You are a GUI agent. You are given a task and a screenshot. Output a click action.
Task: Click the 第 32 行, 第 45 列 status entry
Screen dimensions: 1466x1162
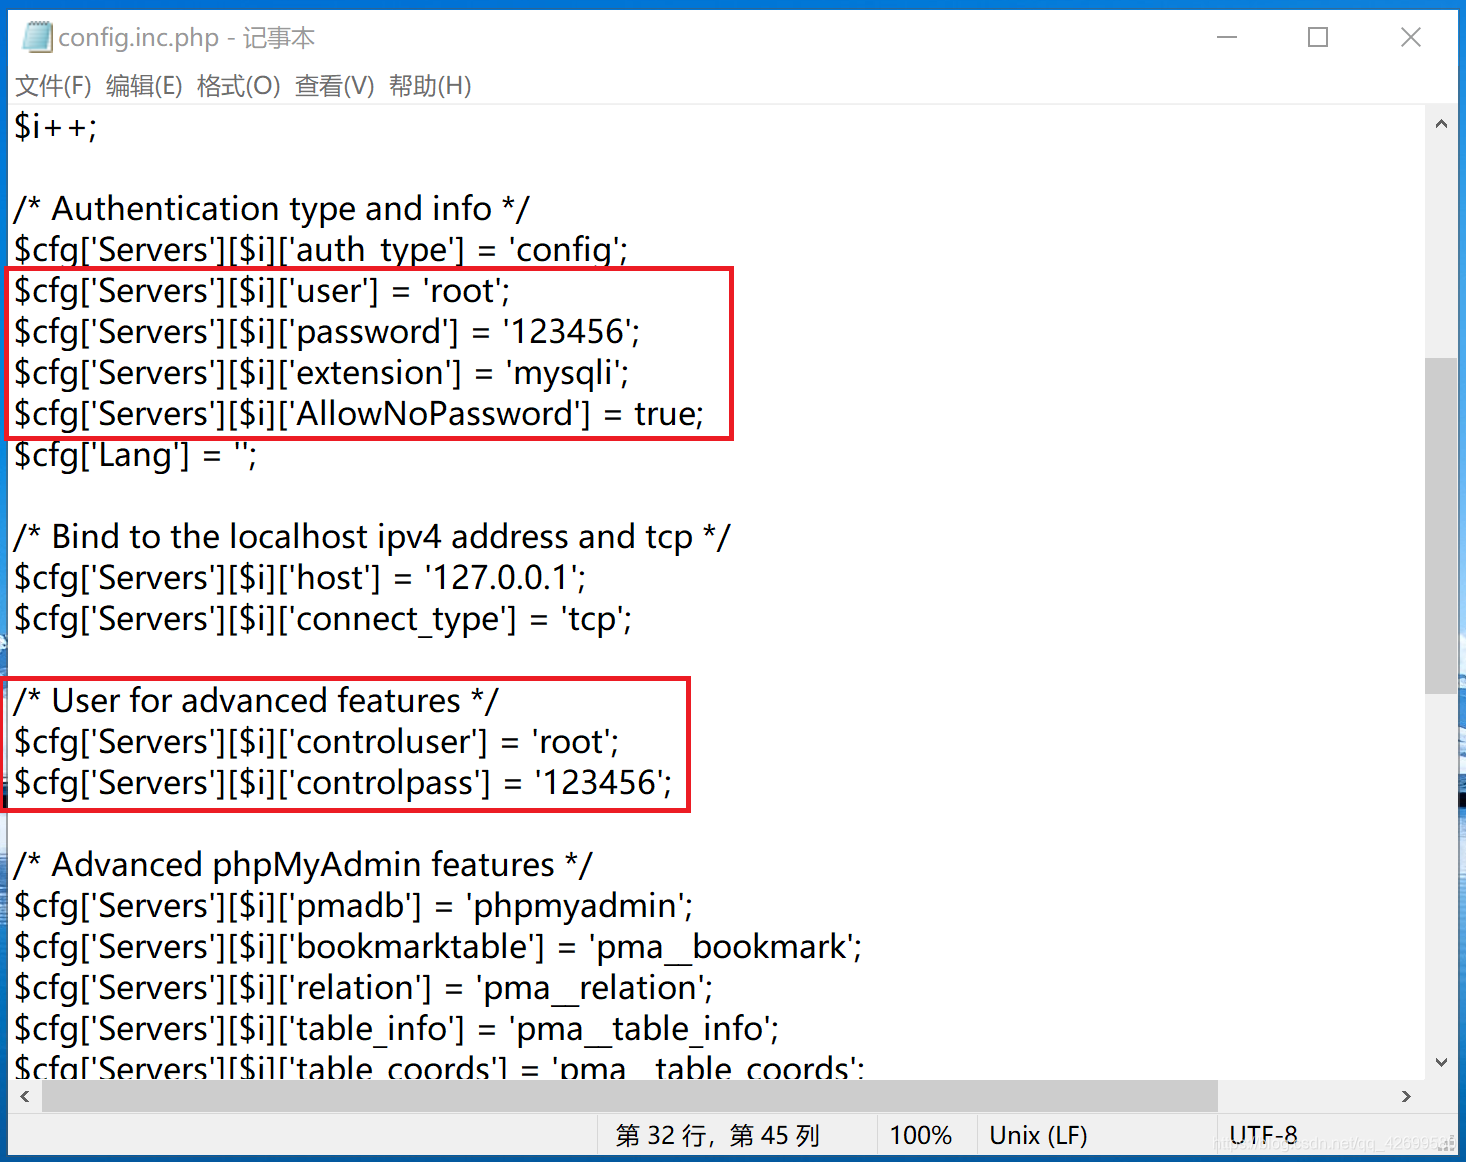718,1135
